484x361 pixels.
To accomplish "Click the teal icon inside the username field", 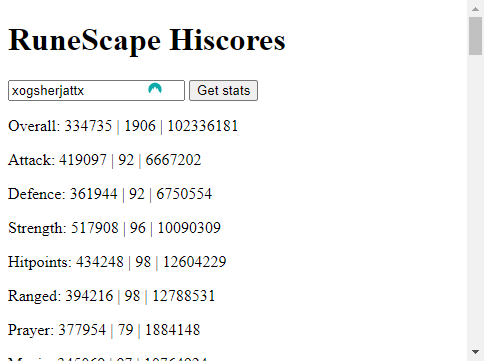I will (155, 89).
